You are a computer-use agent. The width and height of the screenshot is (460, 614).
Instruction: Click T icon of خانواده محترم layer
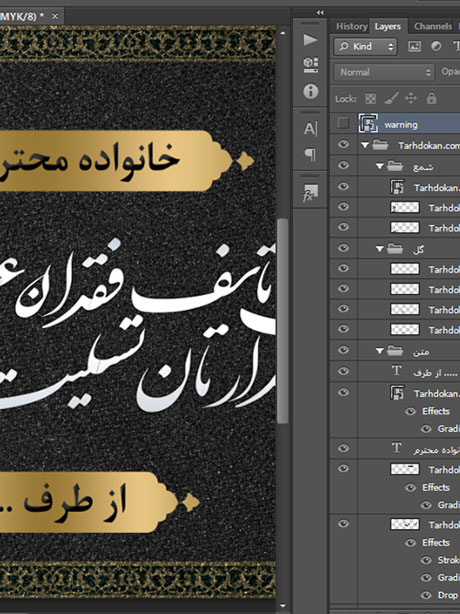tap(397, 448)
